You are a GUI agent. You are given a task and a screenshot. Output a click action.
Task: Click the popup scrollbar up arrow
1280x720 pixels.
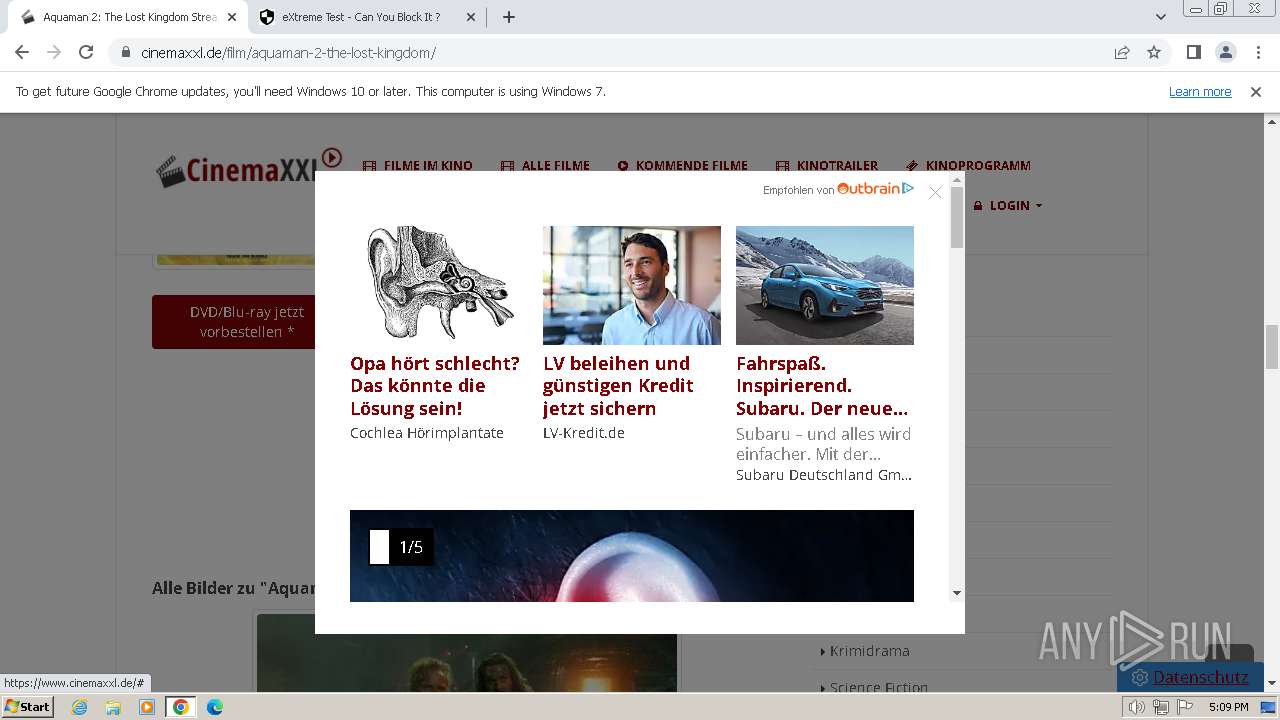point(957,180)
